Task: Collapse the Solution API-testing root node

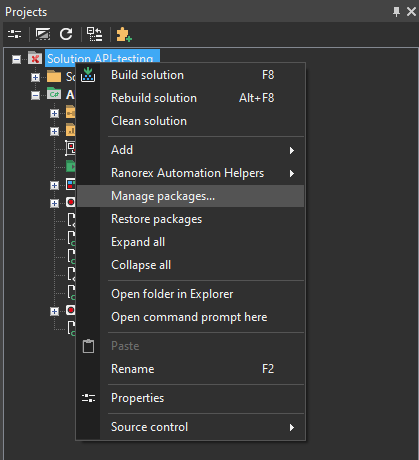Action: point(16,59)
